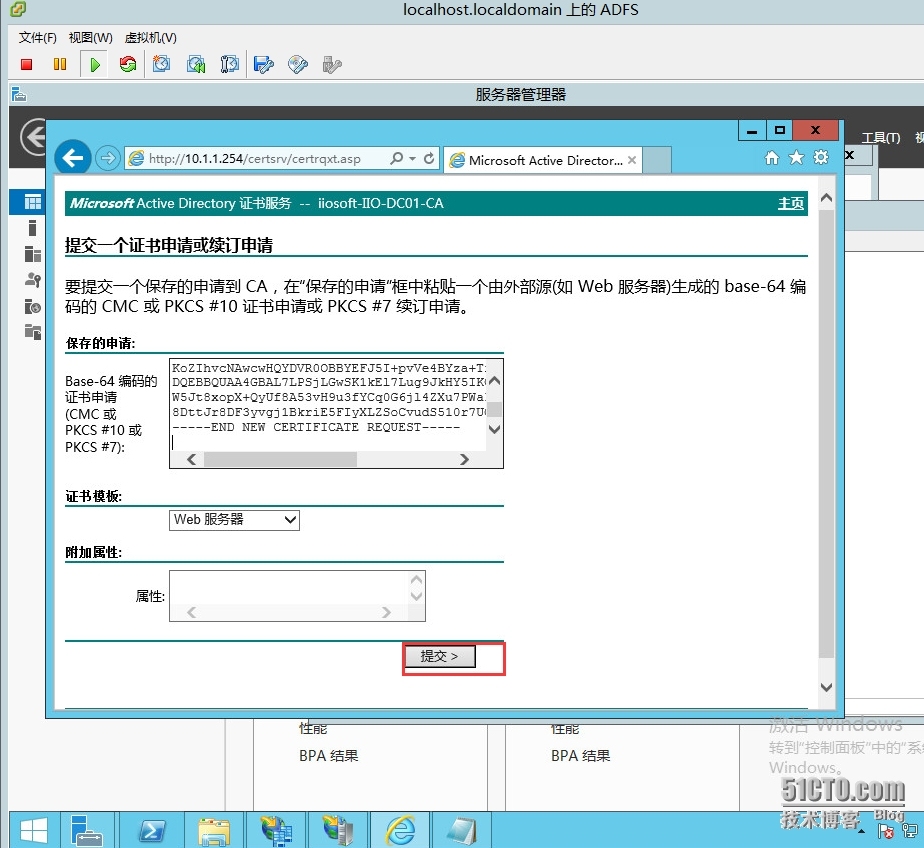
Task: Select Dashboard icon in Server Manager sidebar
Action: tap(32, 202)
